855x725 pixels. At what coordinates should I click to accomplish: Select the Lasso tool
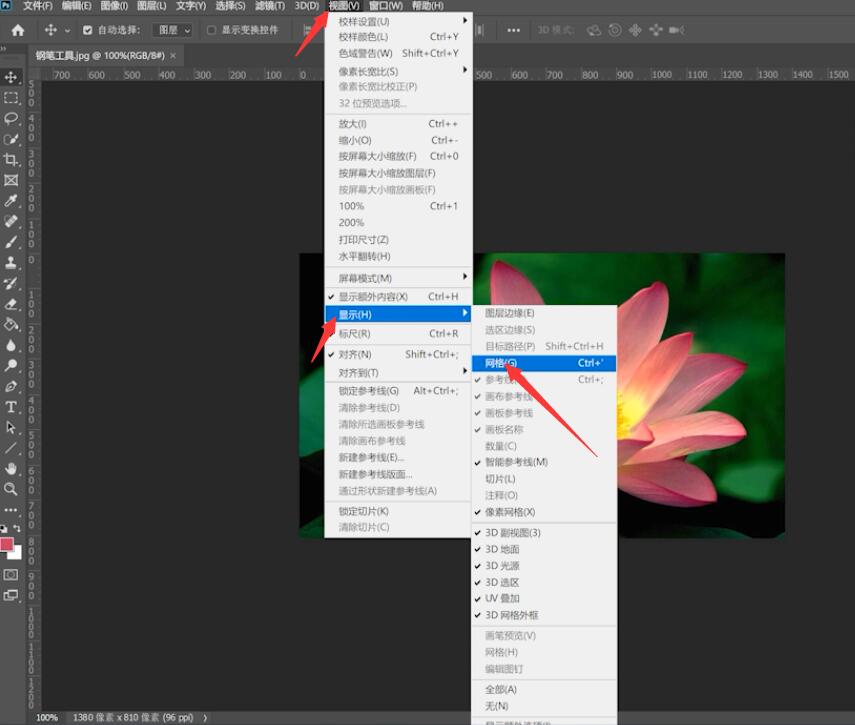(11, 118)
